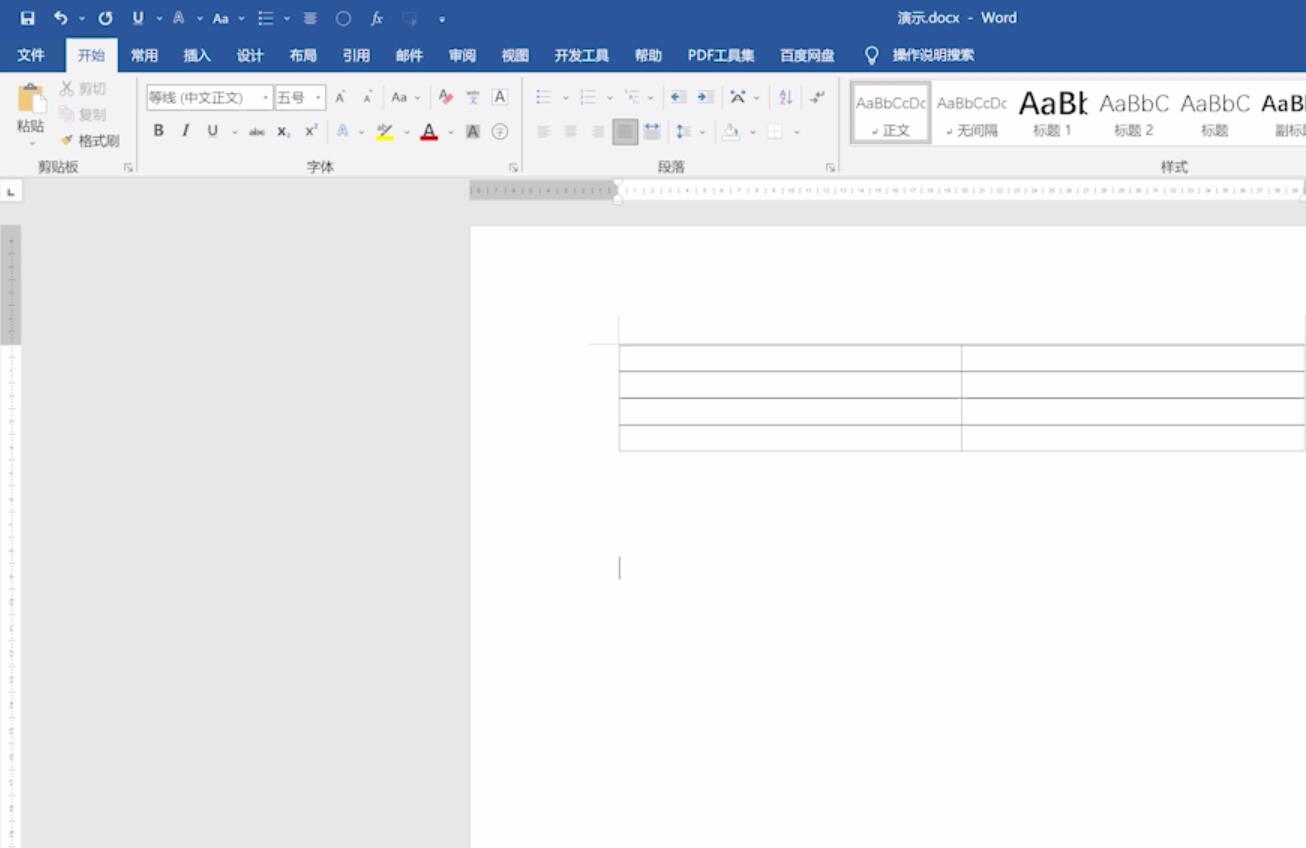Image resolution: width=1306 pixels, height=848 pixels.
Task: Click the fx formula icon in quick access toolbar
Action: click(377, 18)
